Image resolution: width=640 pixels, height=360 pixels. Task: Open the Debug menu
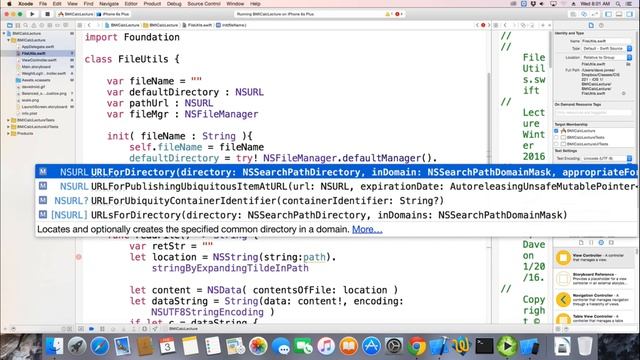[174, 4]
